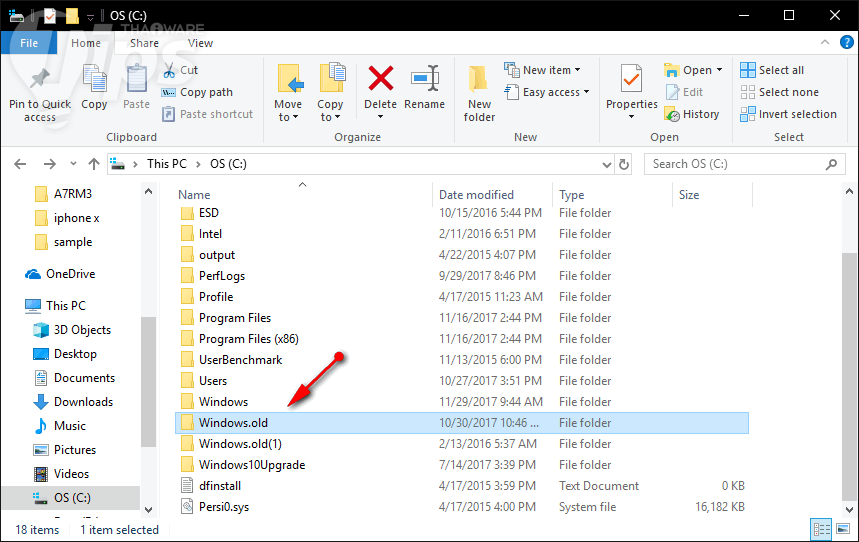
Task: Click the Properties checkmark icon
Action: [631, 80]
